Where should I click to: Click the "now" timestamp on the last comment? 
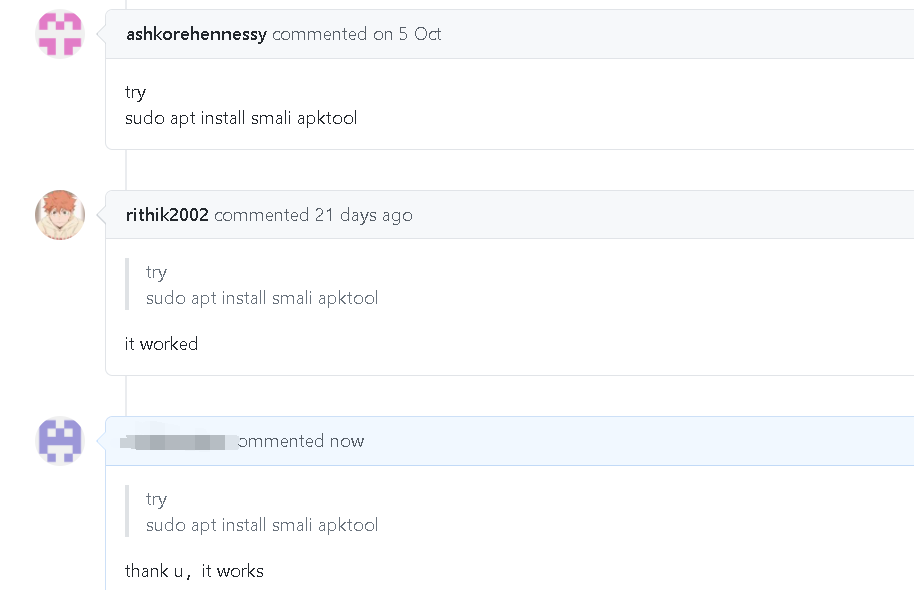pos(347,441)
